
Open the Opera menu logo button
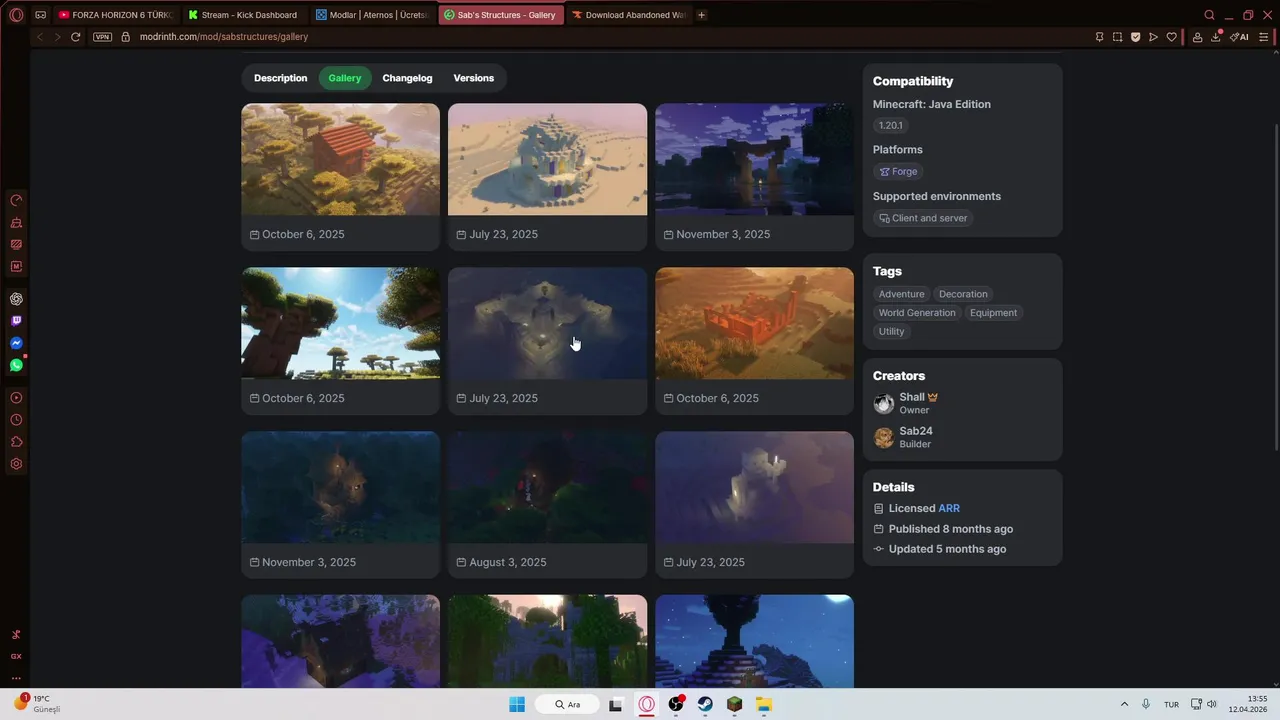16,15
